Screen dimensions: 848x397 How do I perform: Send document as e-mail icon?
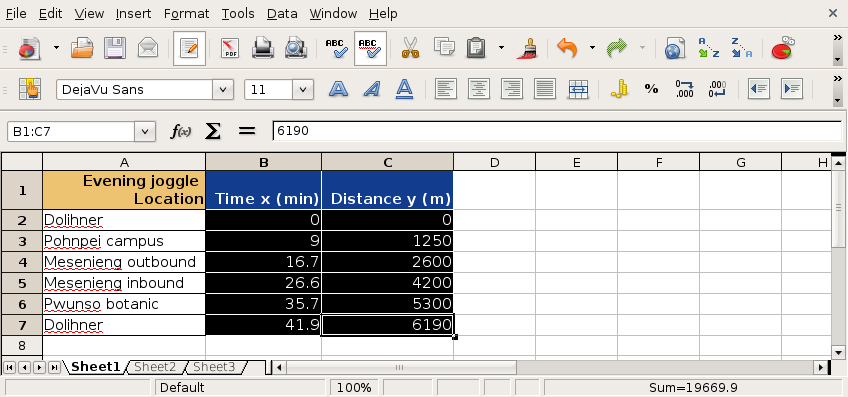(x=148, y=49)
